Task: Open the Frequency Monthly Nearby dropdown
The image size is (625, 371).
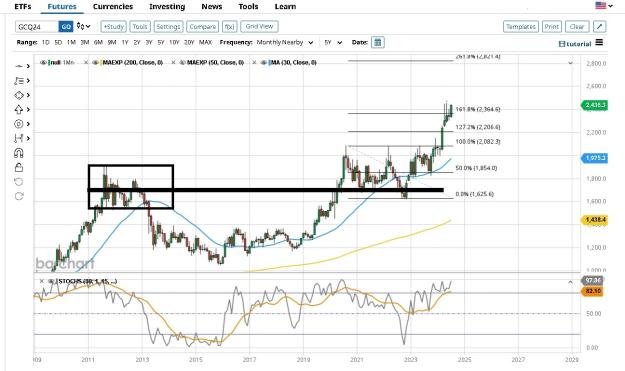Action: (285, 42)
